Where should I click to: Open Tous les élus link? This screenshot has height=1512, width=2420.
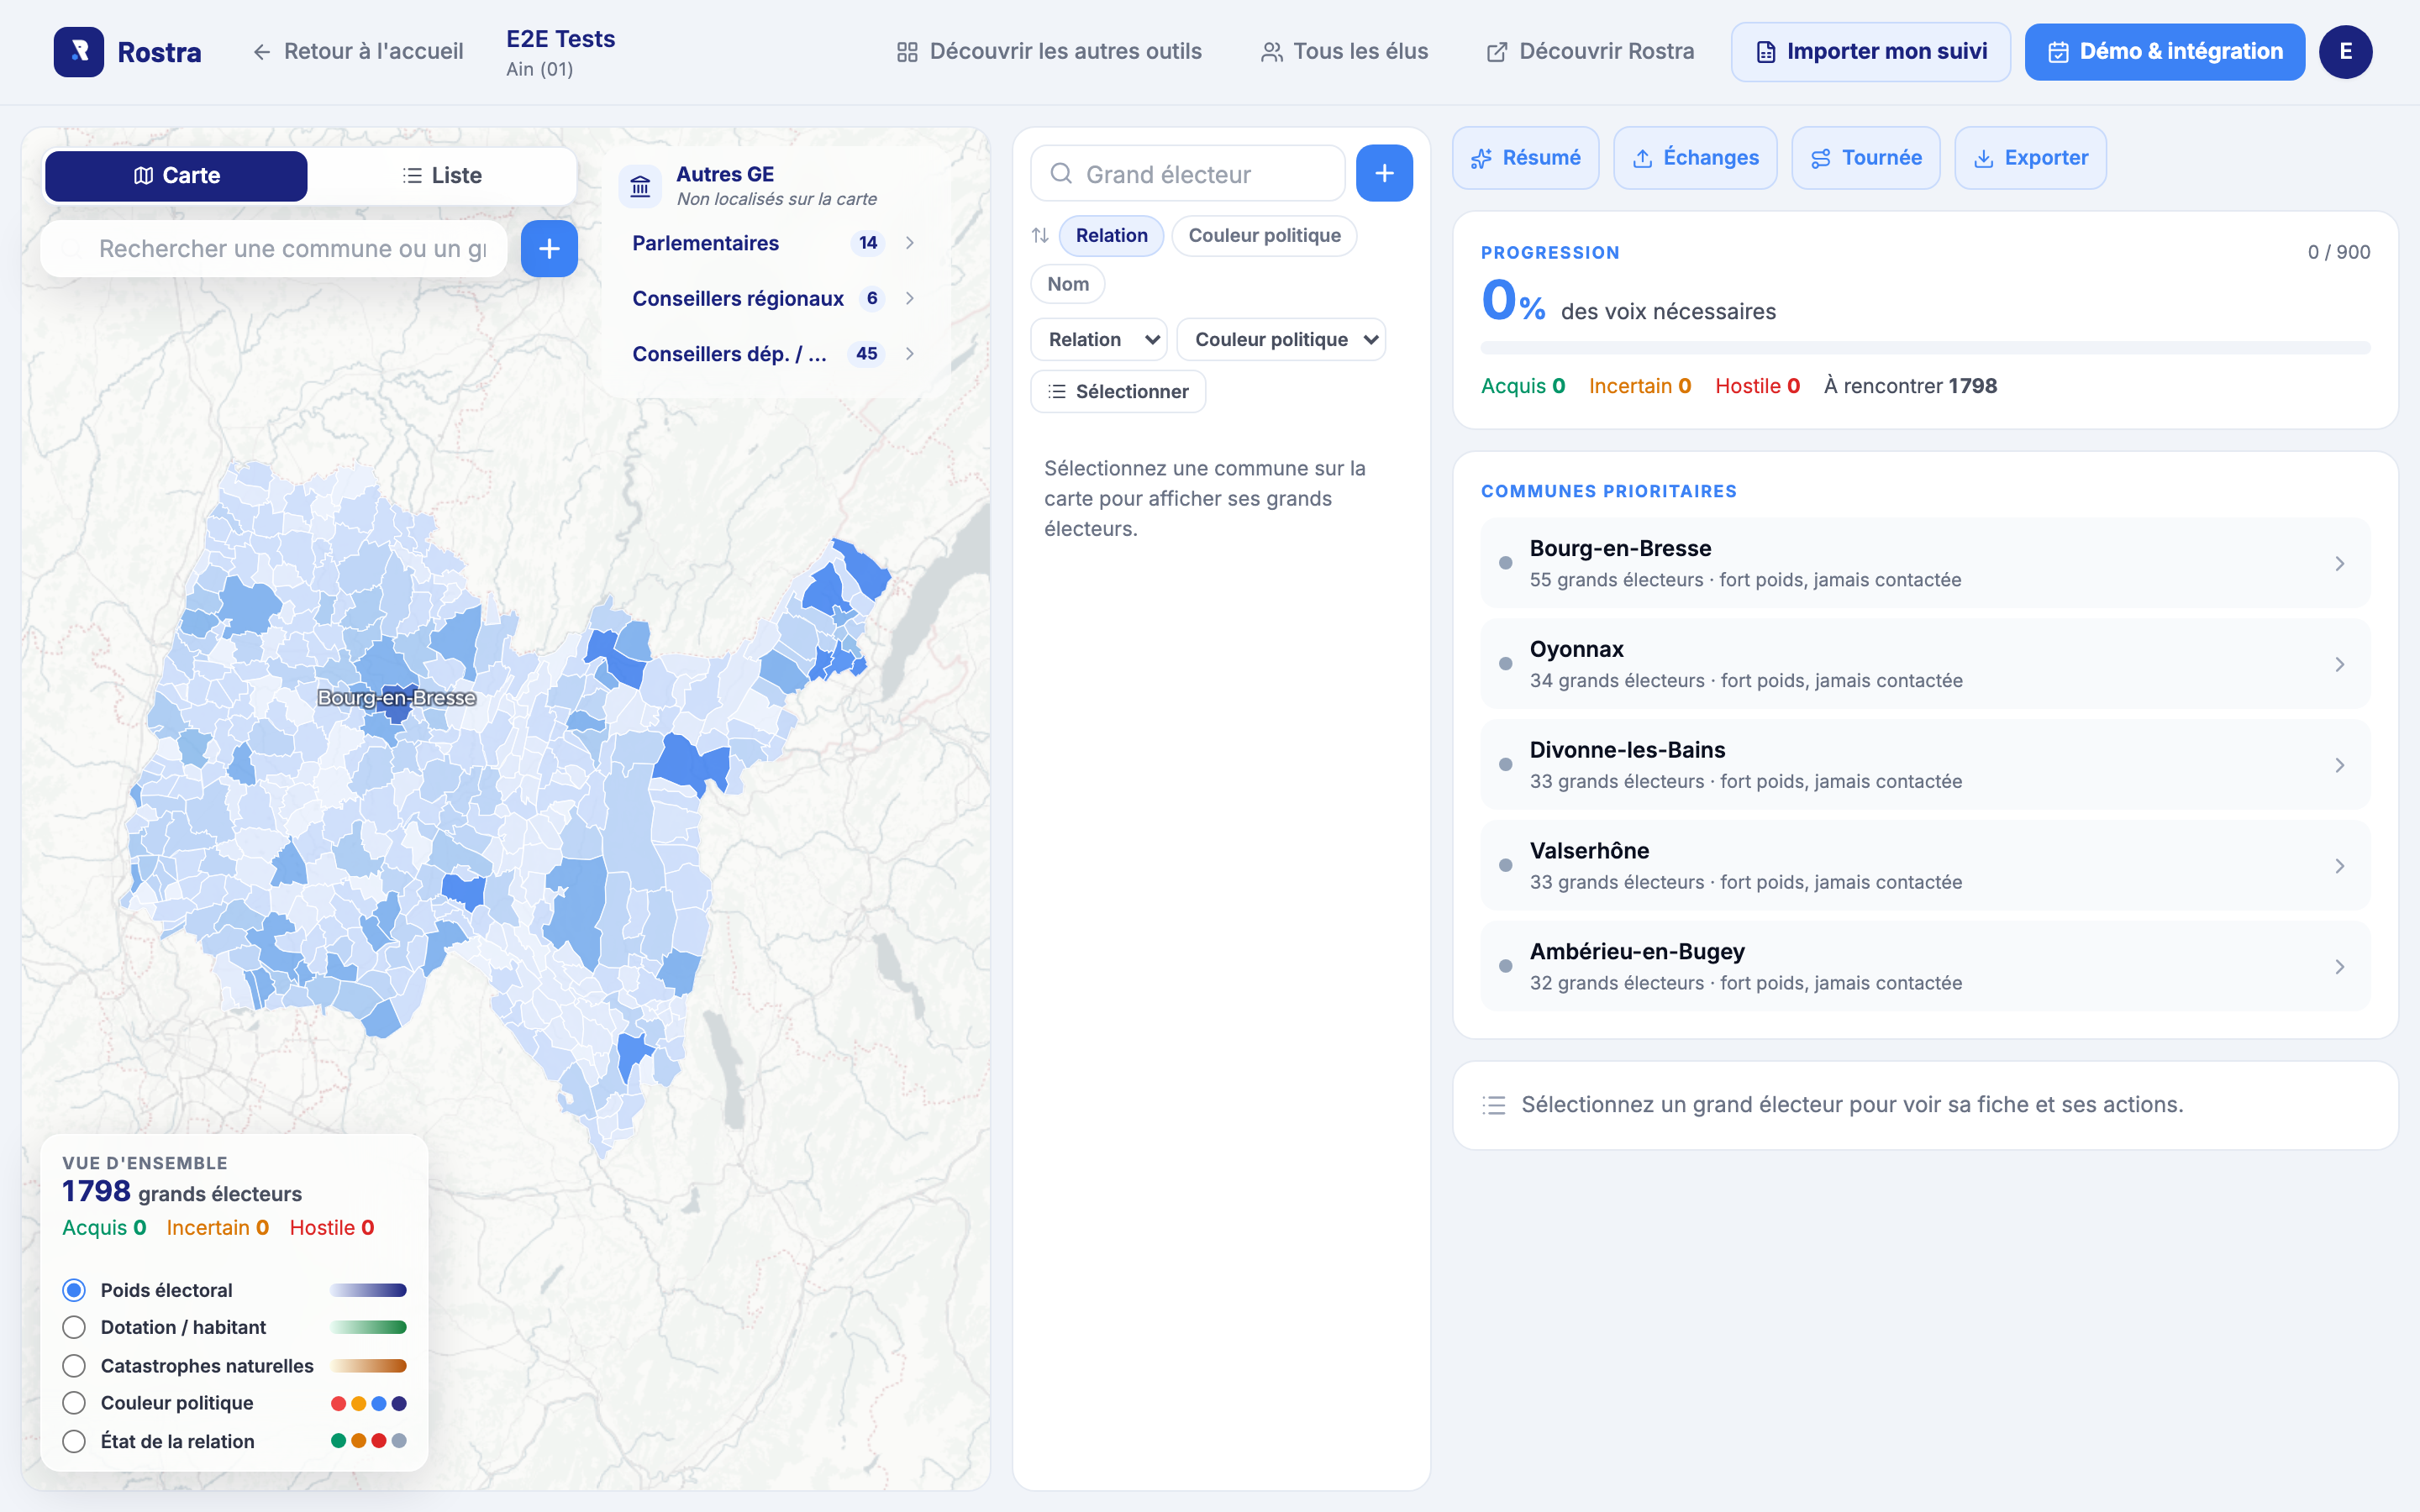(1344, 52)
